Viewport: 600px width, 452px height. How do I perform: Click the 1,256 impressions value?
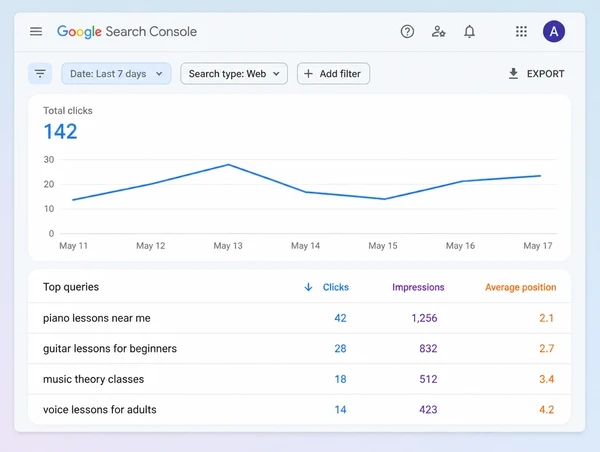coord(424,318)
